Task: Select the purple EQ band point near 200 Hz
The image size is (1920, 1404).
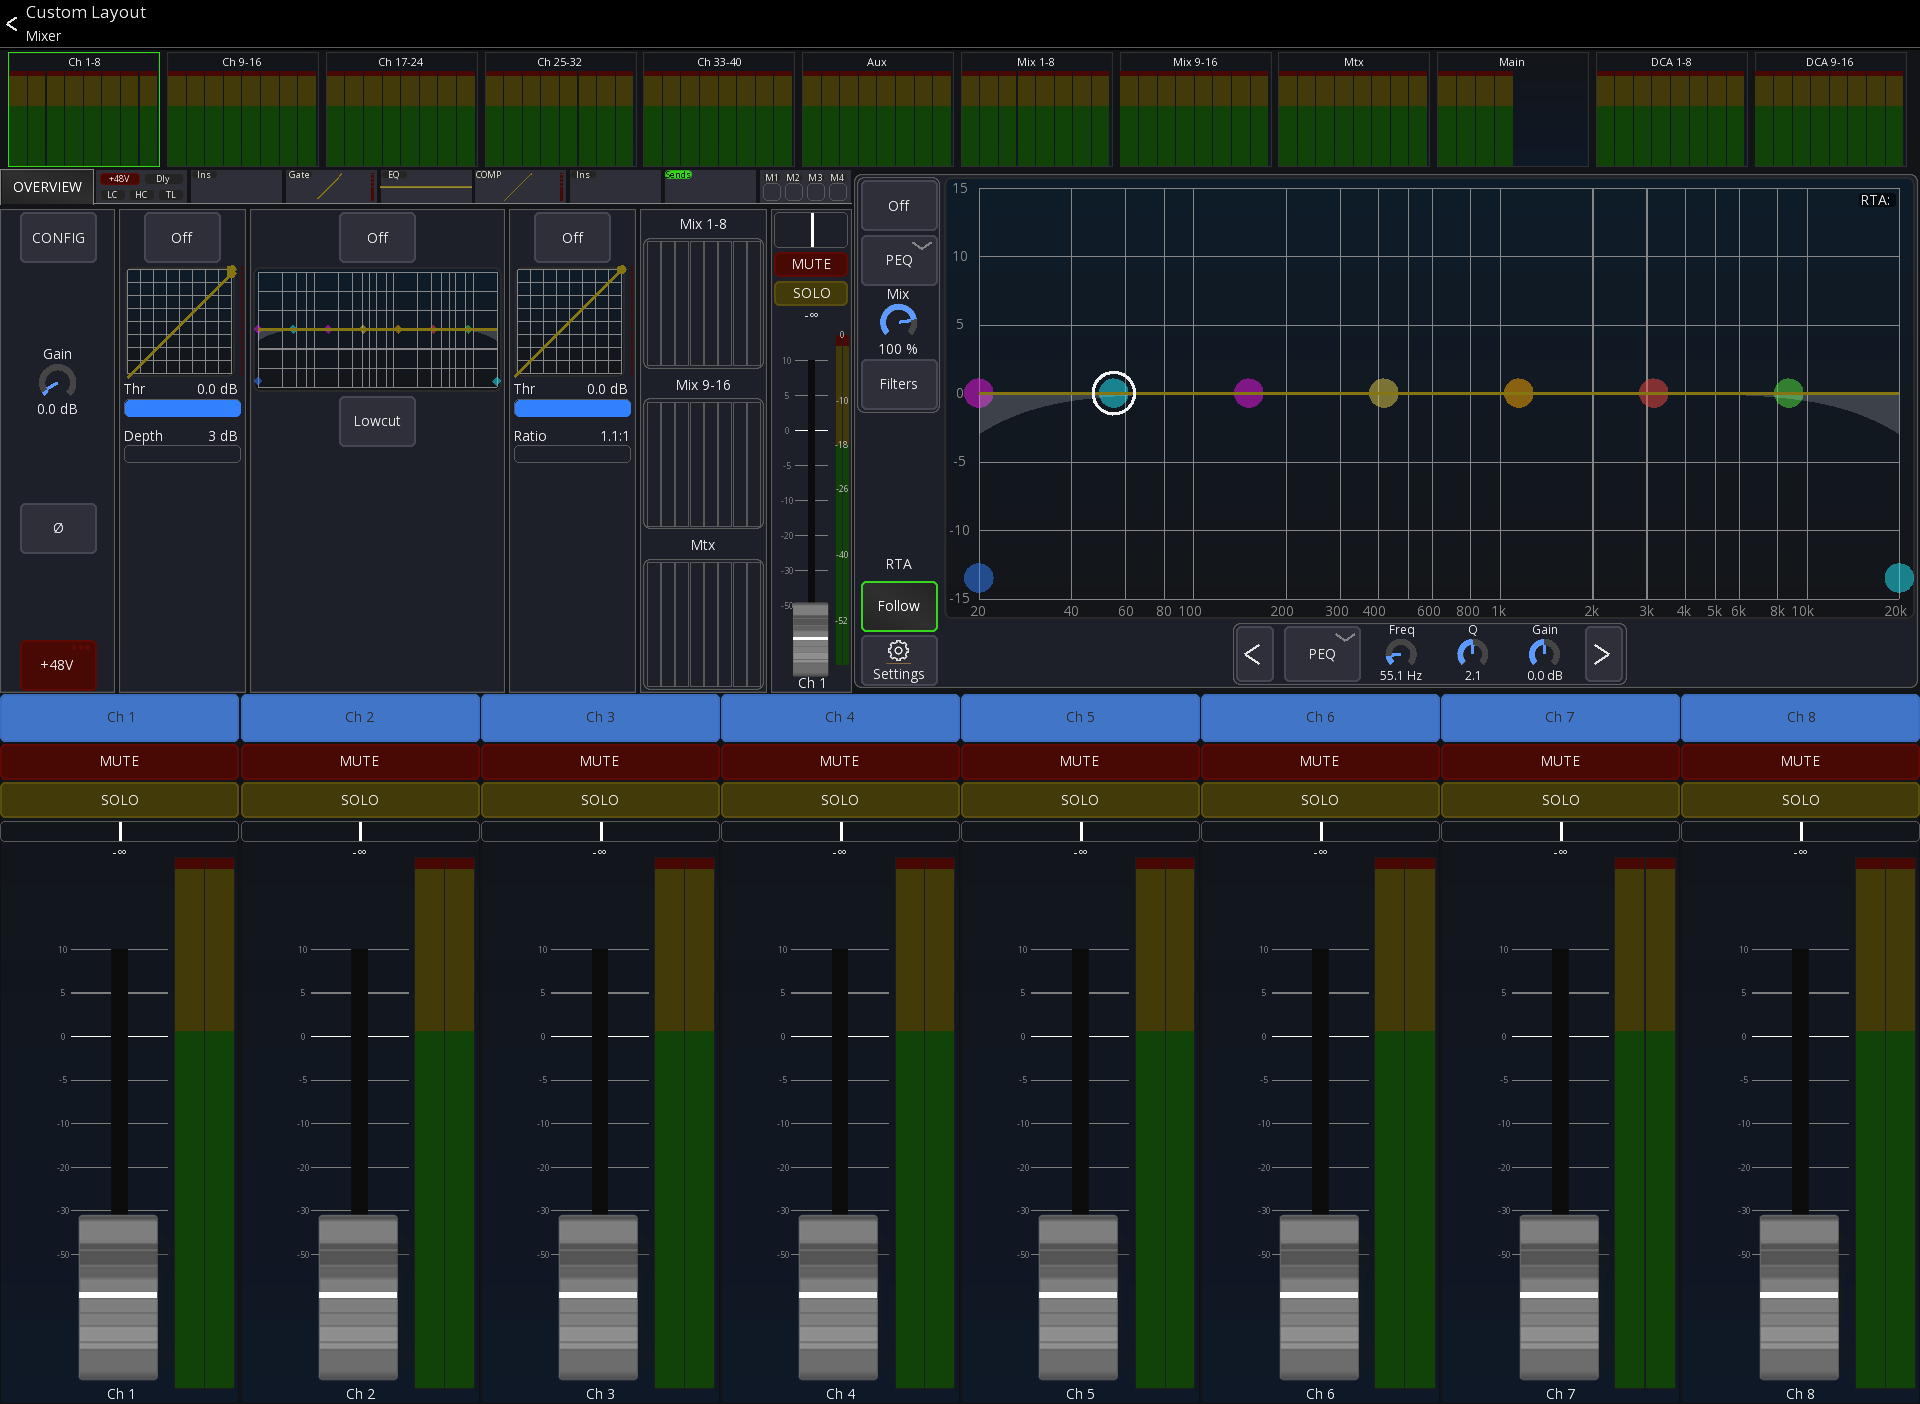Action: click(x=1248, y=393)
